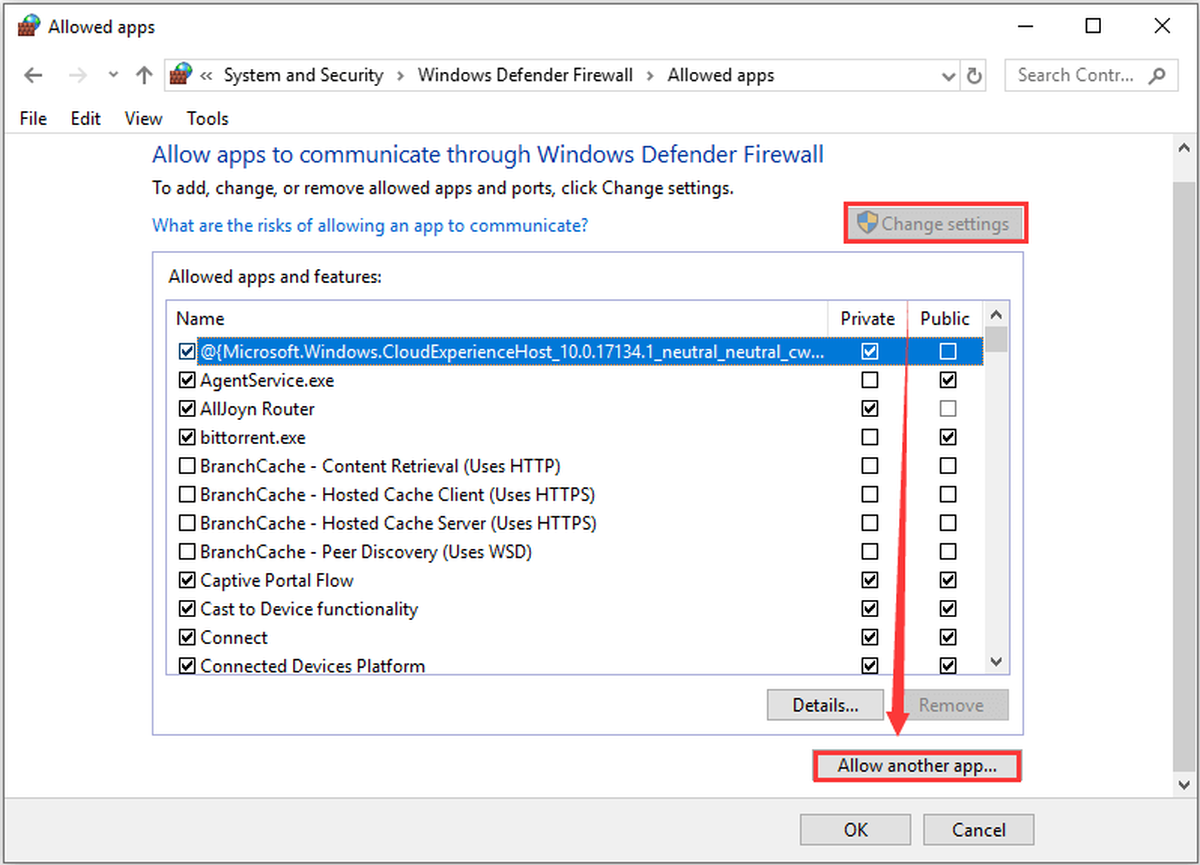The height and width of the screenshot is (865, 1200).
Task: Check BranchCache - Peer Discovery checkbox
Action: (x=186, y=551)
